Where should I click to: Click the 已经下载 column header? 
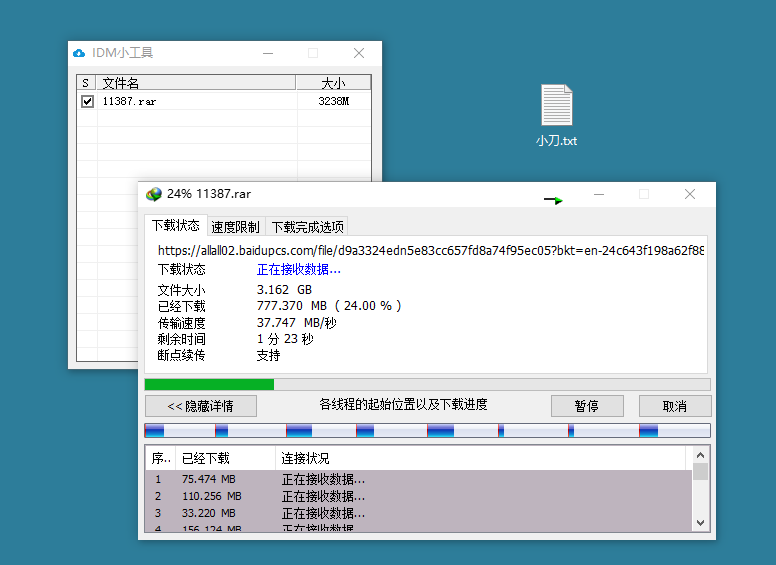tap(225, 458)
